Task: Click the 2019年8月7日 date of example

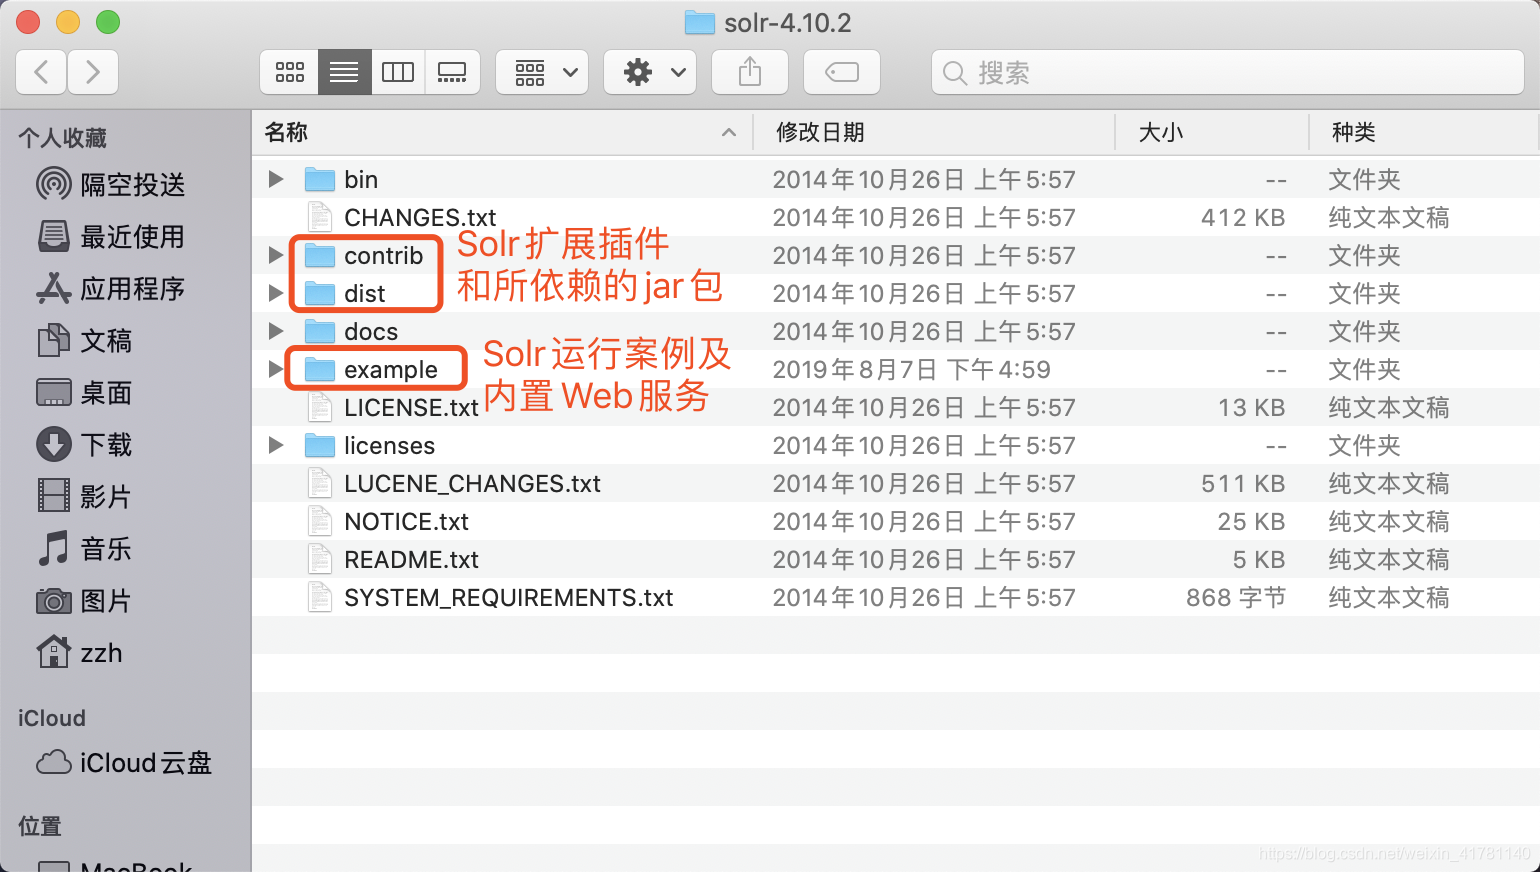Action: click(912, 369)
